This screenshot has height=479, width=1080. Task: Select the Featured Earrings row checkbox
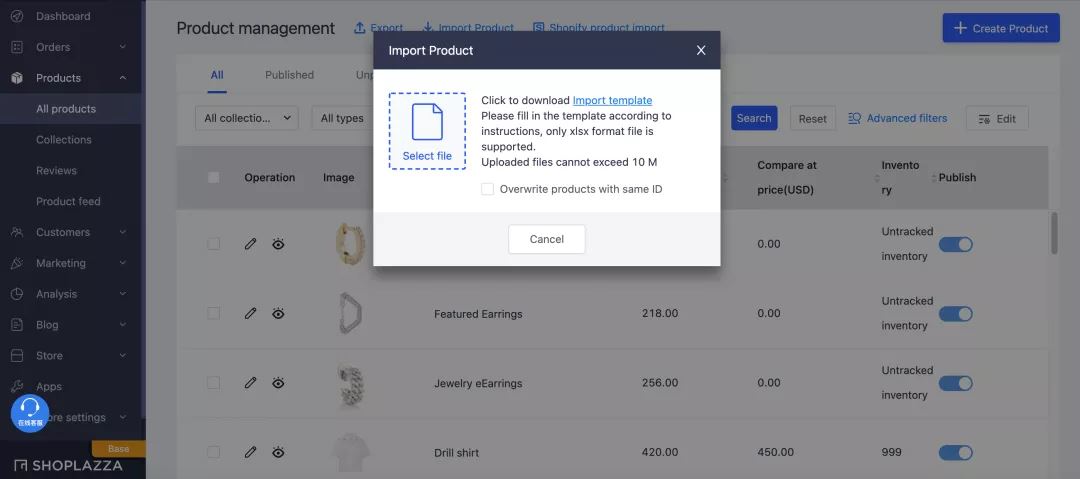tap(214, 313)
